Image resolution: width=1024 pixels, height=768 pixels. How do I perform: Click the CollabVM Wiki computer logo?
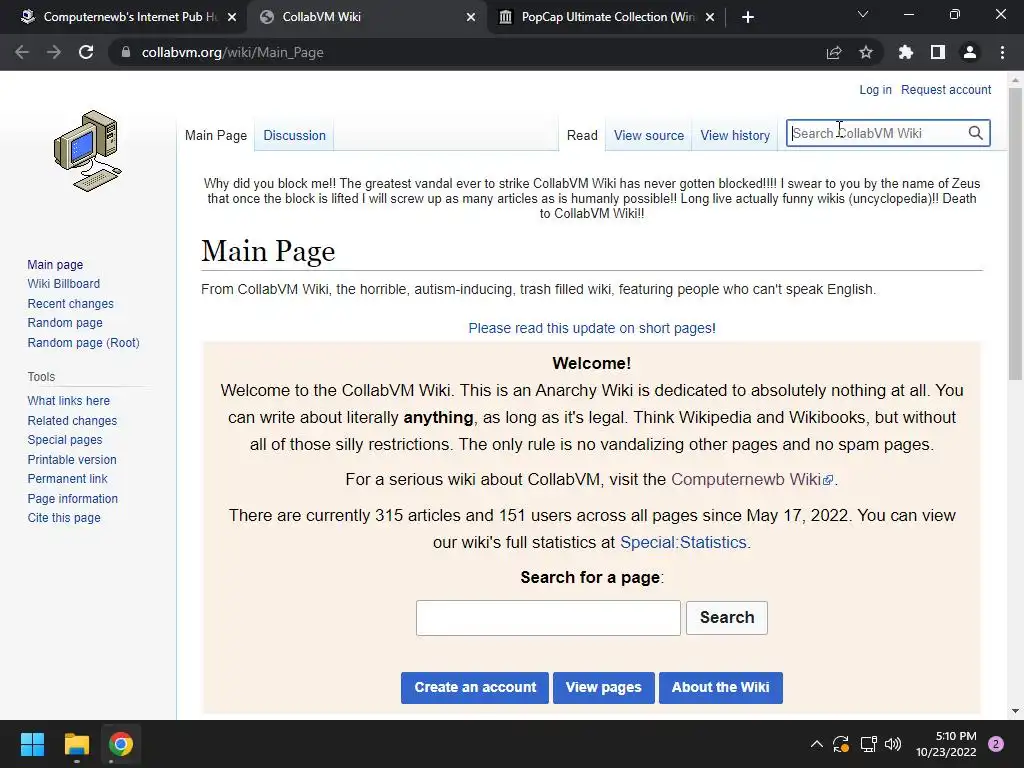point(88,151)
